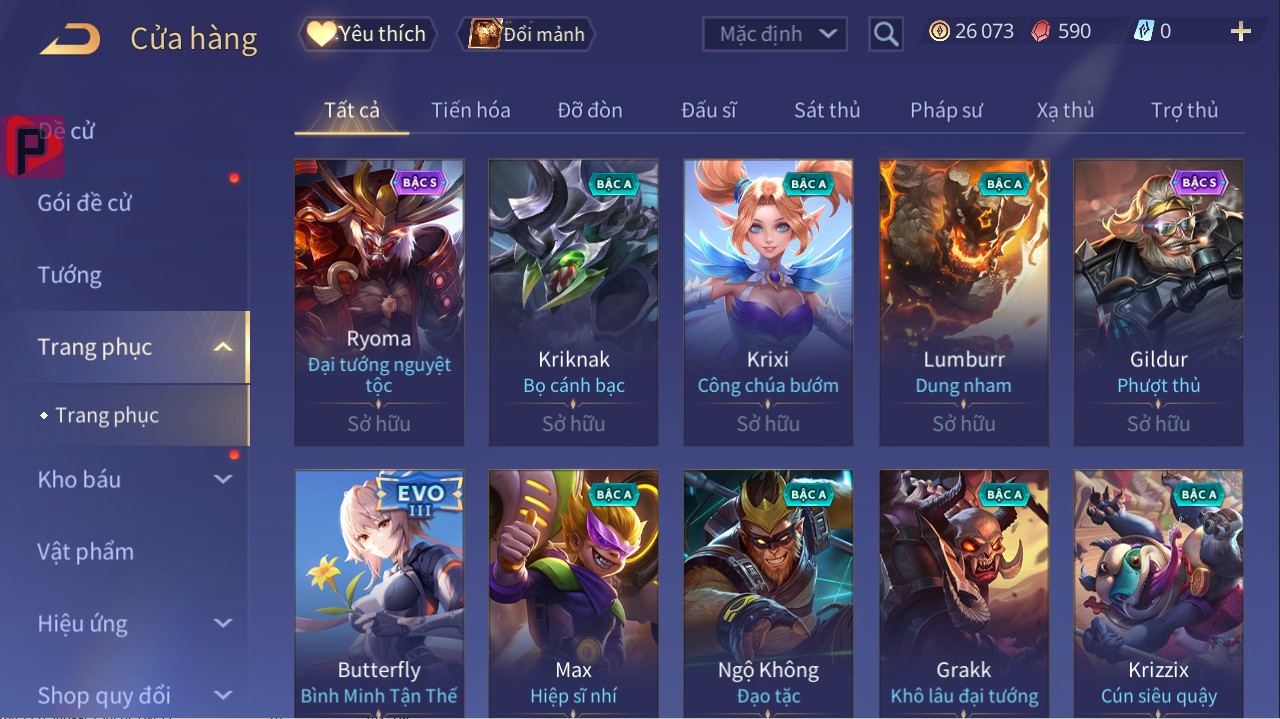Expand the Kho báu sidebar section

tap(223, 479)
